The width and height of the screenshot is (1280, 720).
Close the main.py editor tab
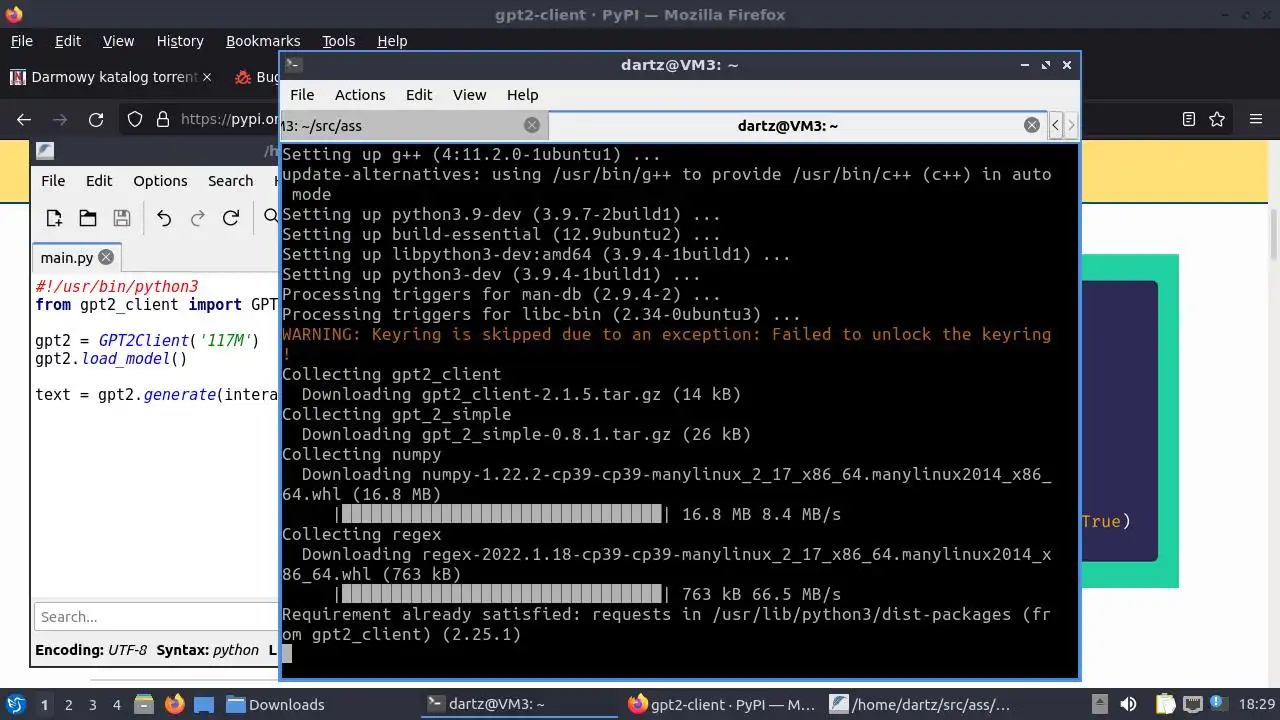point(105,257)
